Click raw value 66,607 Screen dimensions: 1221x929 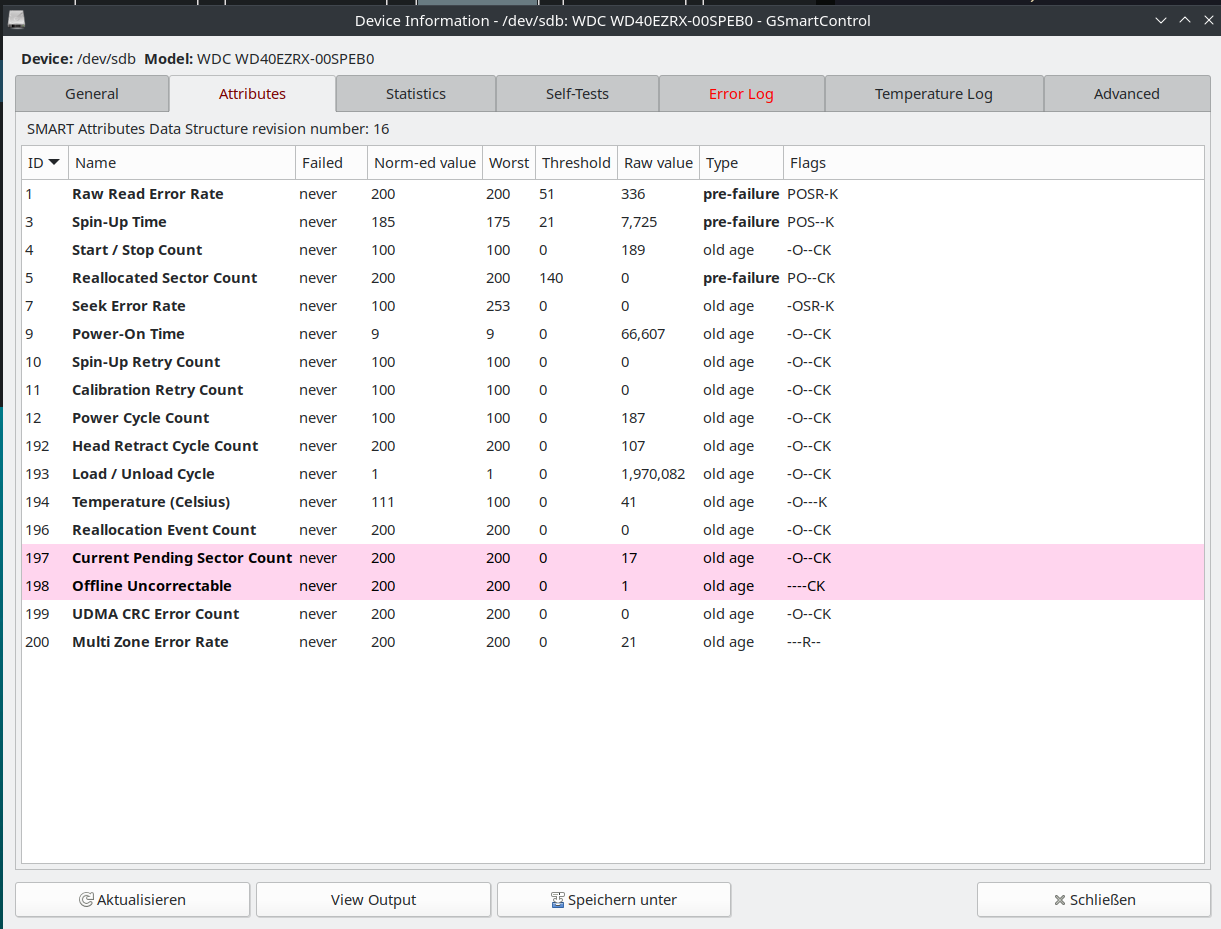click(x=643, y=334)
